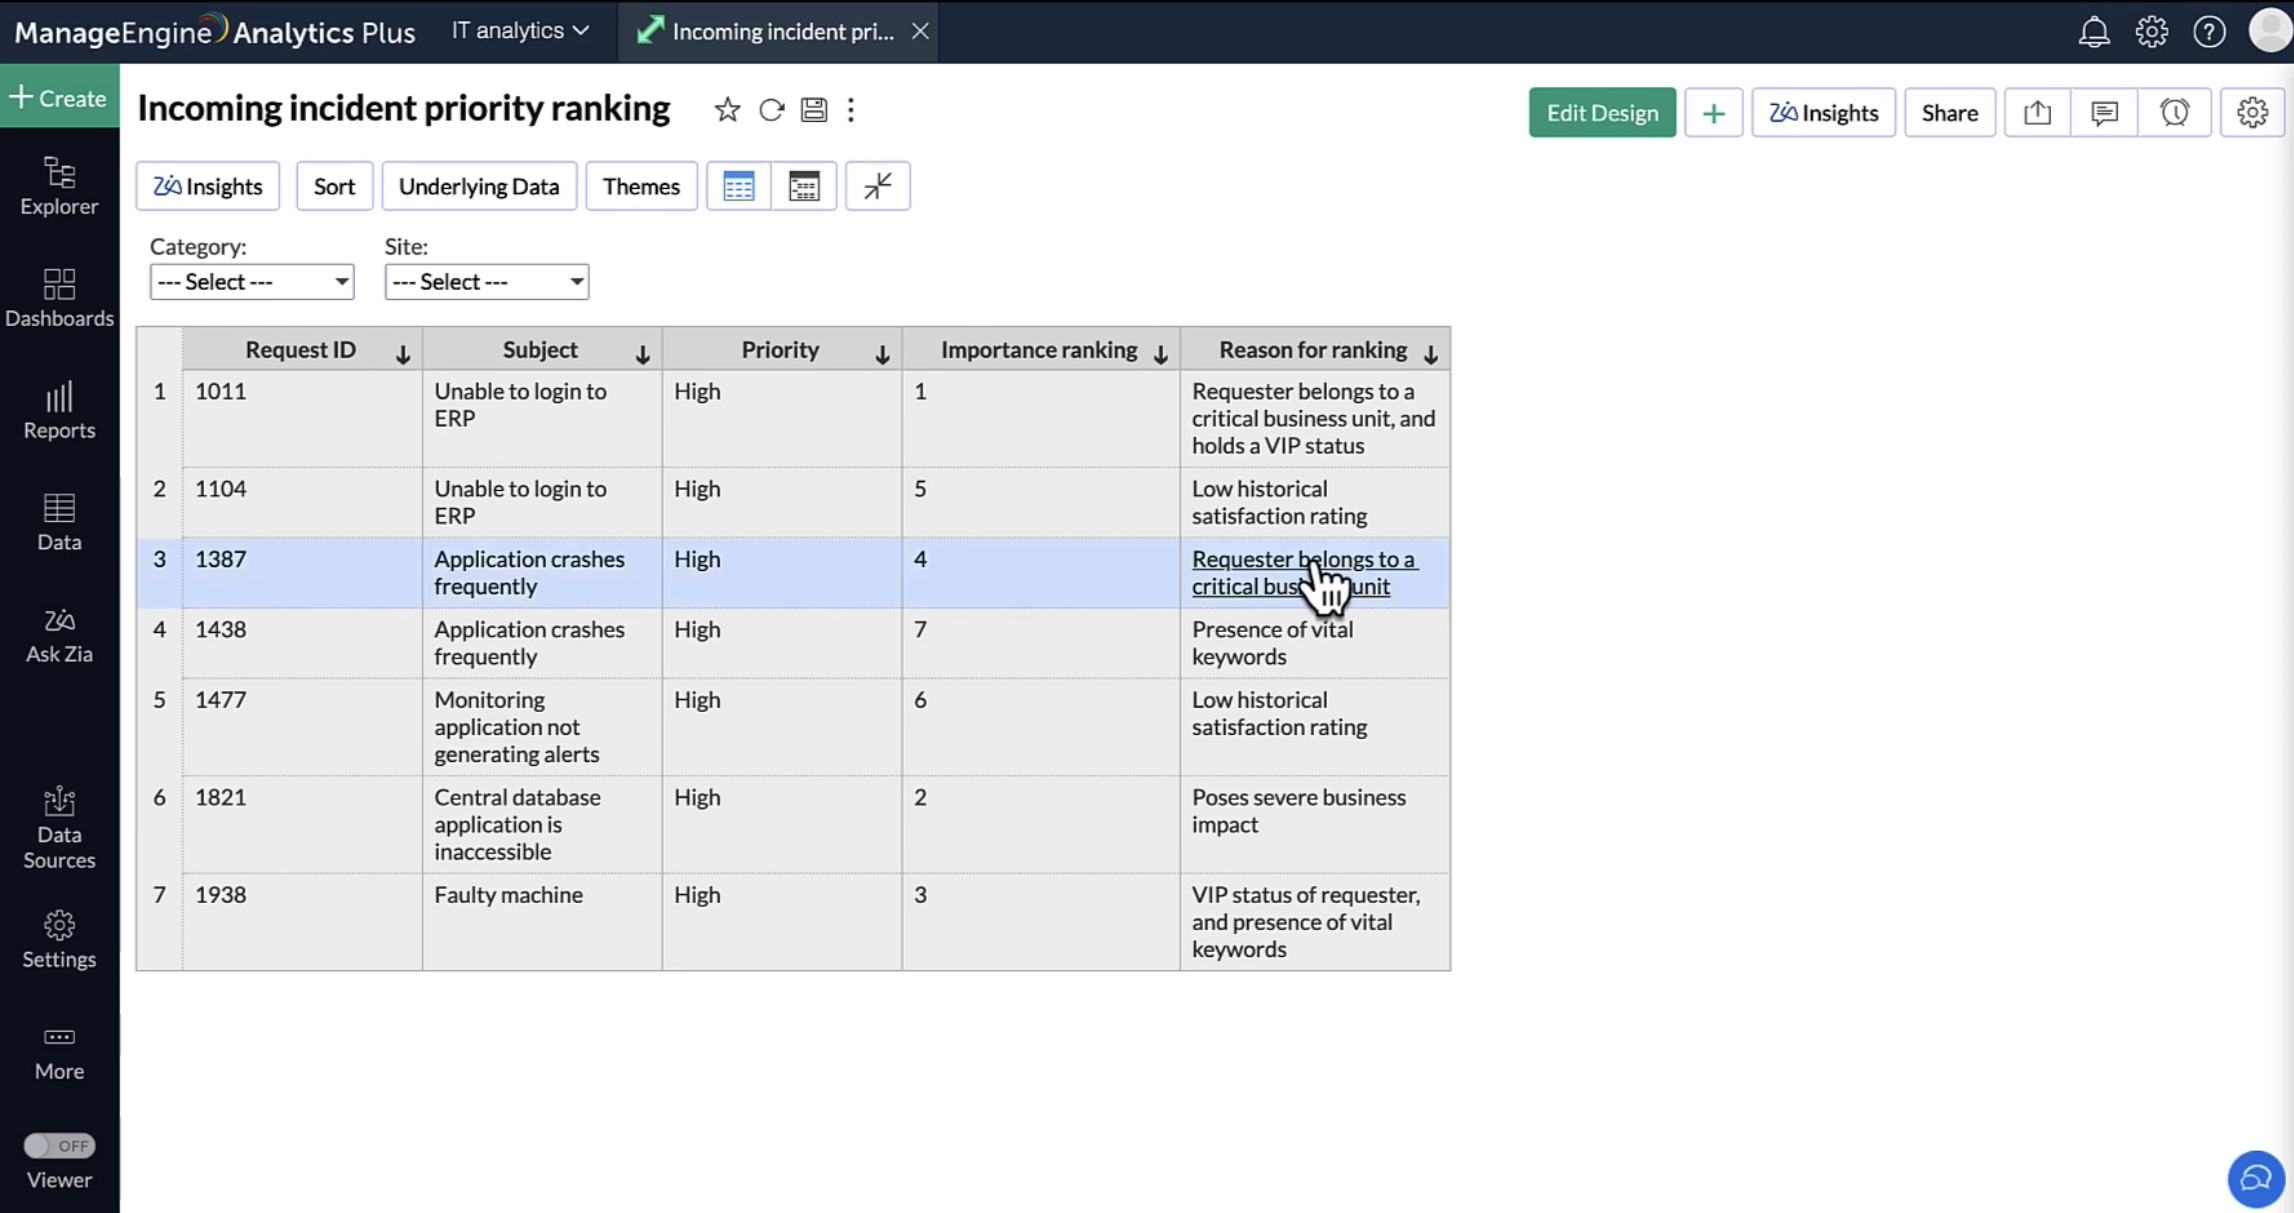Switch to the Incoming incident priority tab
Screen dimensions: 2294x1213
click(781, 32)
